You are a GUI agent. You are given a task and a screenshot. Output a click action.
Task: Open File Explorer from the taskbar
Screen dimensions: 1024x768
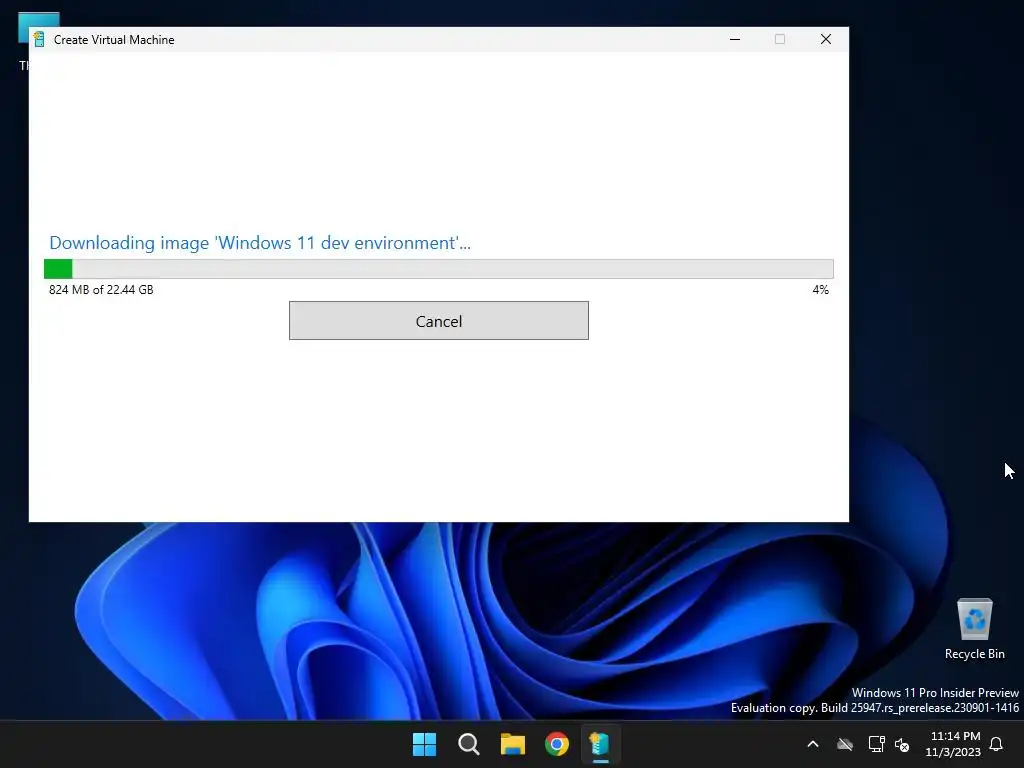513,744
